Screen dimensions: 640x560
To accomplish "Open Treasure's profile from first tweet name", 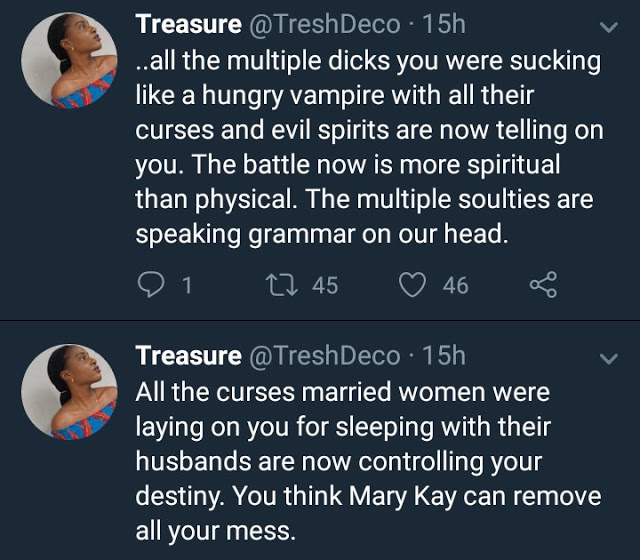I will (x=188, y=22).
